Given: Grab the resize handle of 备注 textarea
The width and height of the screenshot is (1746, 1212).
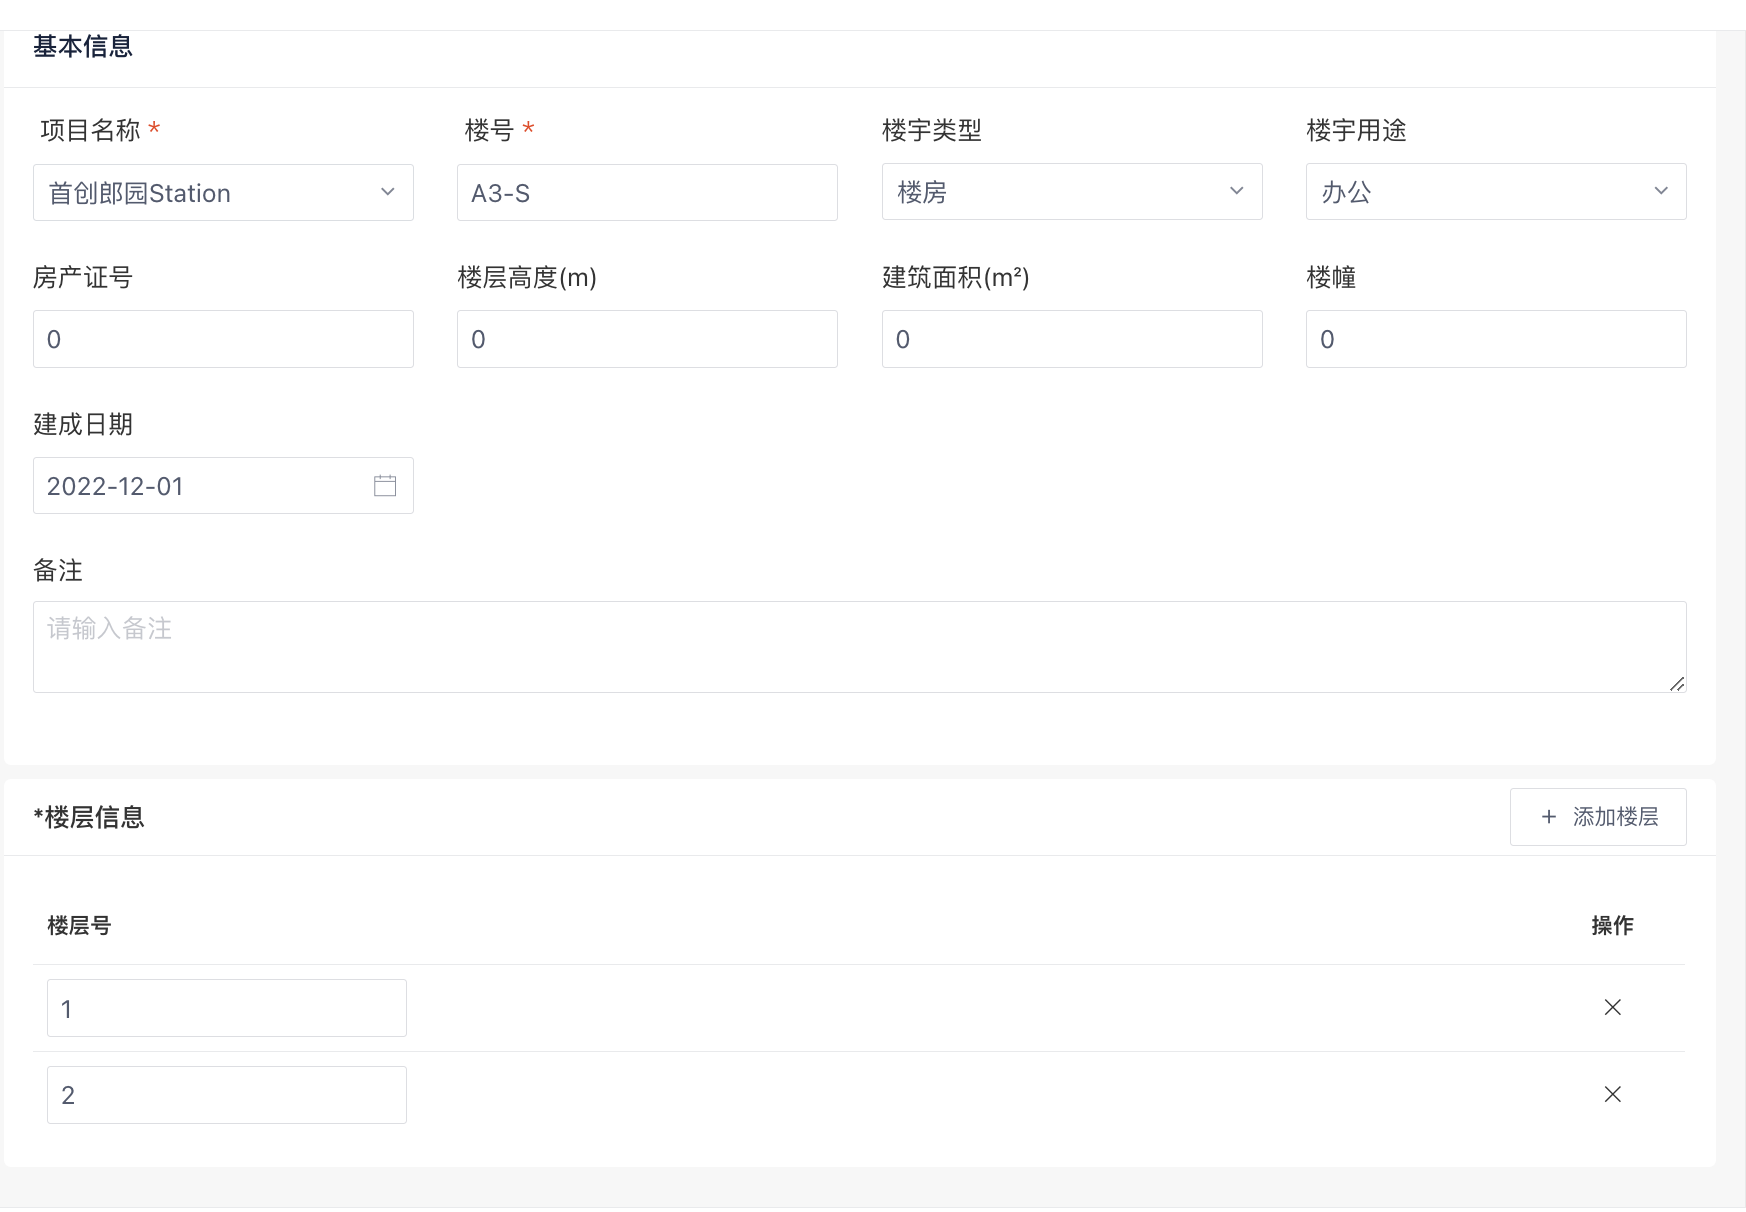Looking at the screenshot, I should (x=1677, y=684).
